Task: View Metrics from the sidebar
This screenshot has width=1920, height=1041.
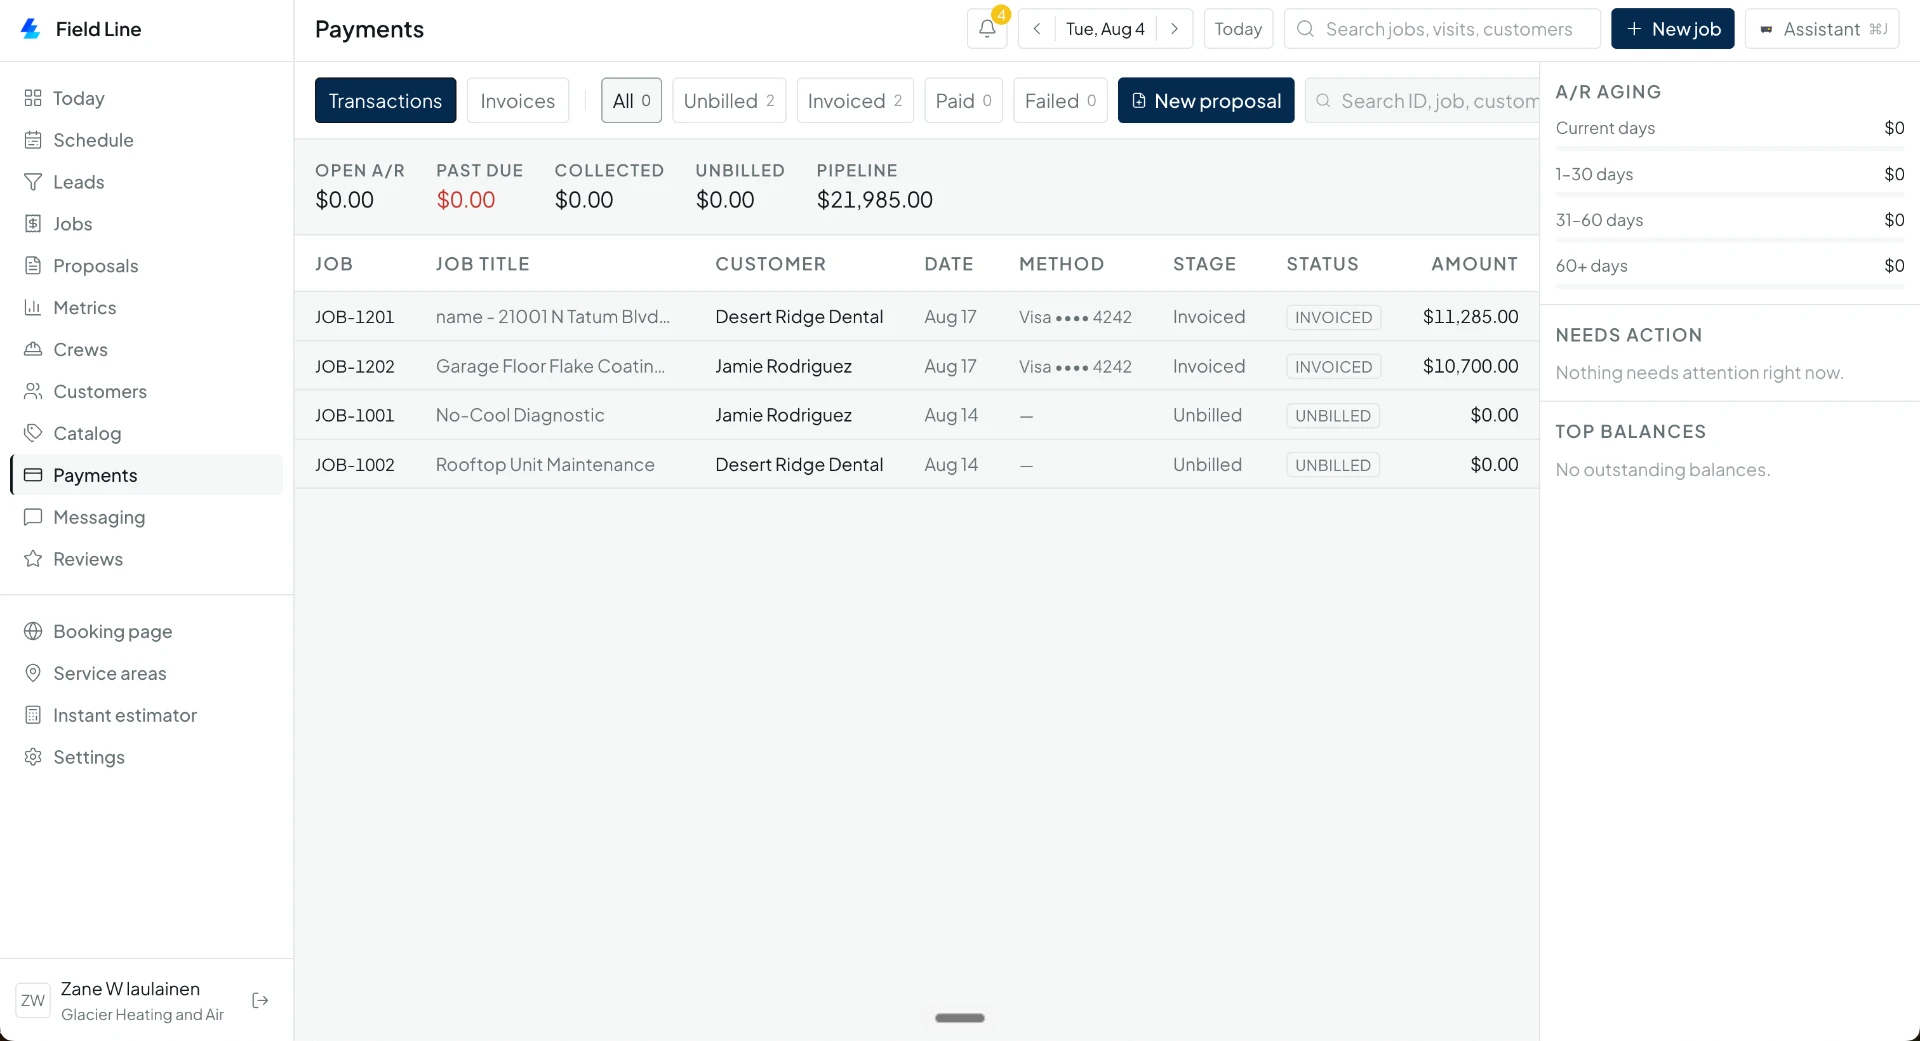Action: tap(147, 308)
